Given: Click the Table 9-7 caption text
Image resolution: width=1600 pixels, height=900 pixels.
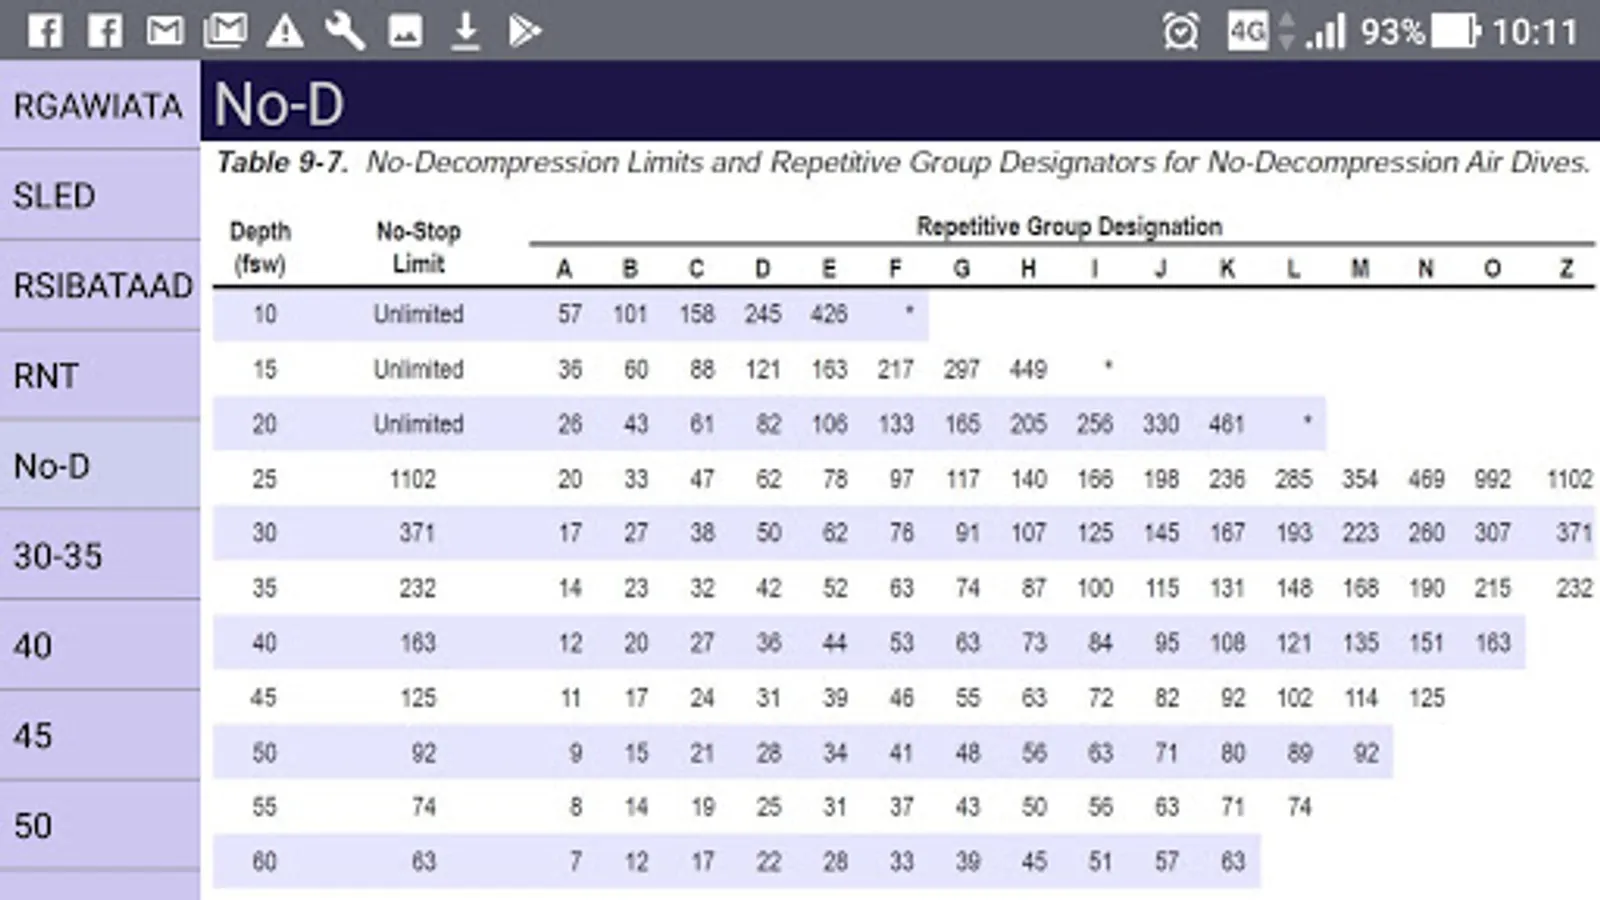Looking at the screenshot, I should pyautogui.click(x=903, y=162).
